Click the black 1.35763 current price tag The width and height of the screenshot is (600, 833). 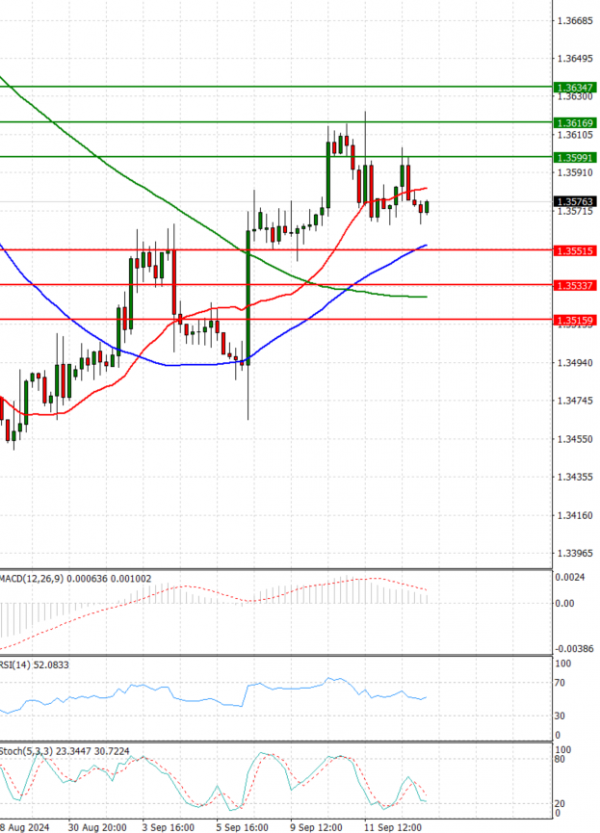(x=575, y=201)
